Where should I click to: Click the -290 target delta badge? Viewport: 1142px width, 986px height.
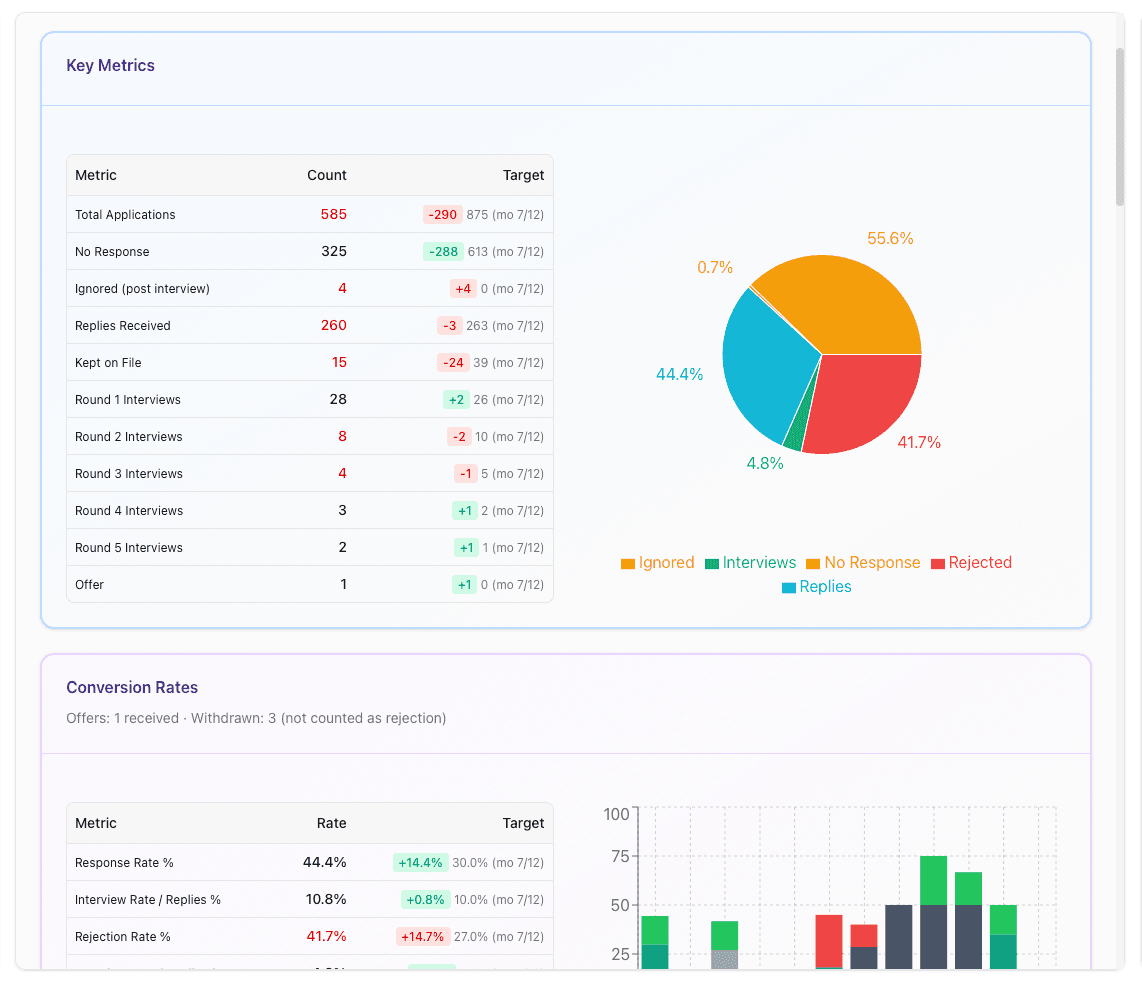444,214
